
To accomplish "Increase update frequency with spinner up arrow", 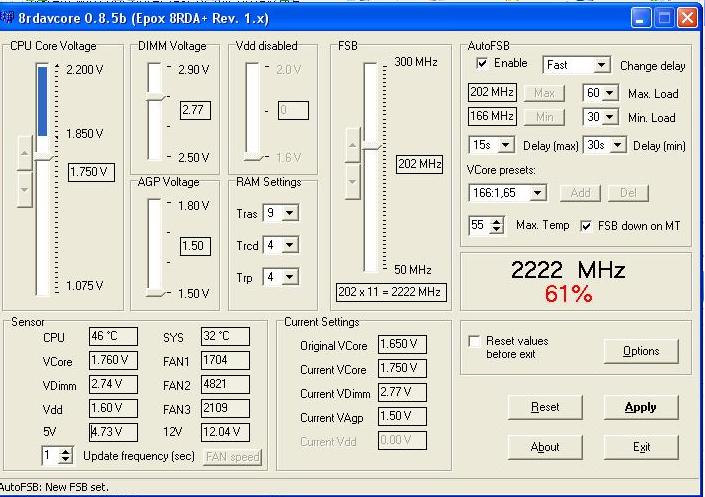I will (x=66, y=452).
